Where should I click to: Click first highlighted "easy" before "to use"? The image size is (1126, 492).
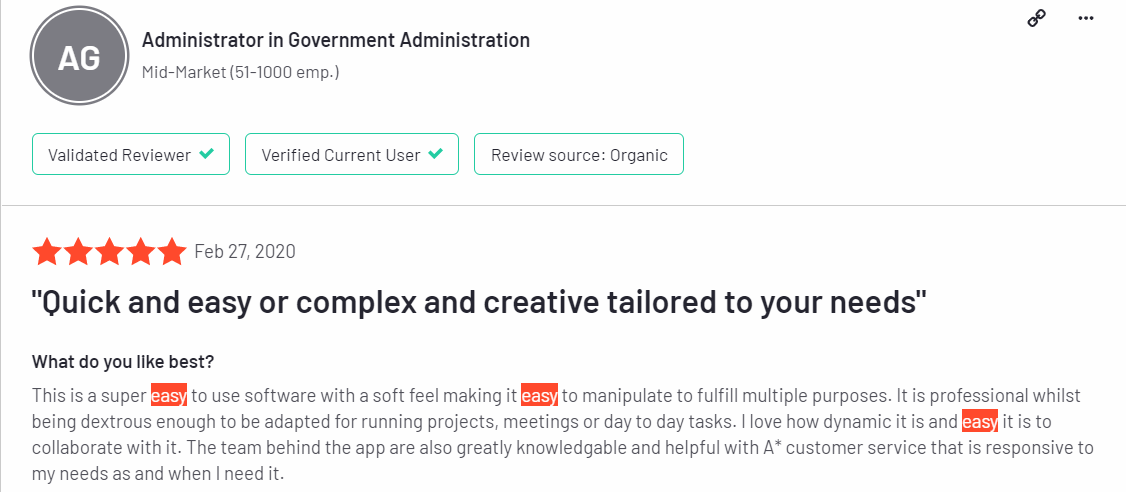coord(169,396)
